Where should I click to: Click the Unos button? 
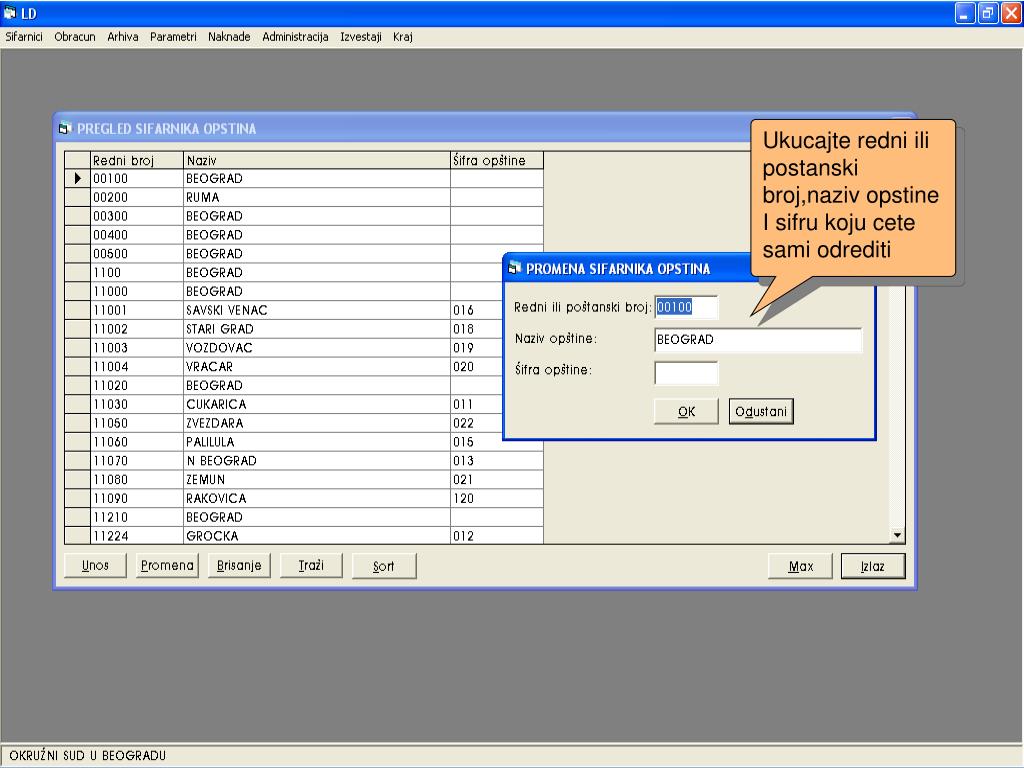[96, 566]
